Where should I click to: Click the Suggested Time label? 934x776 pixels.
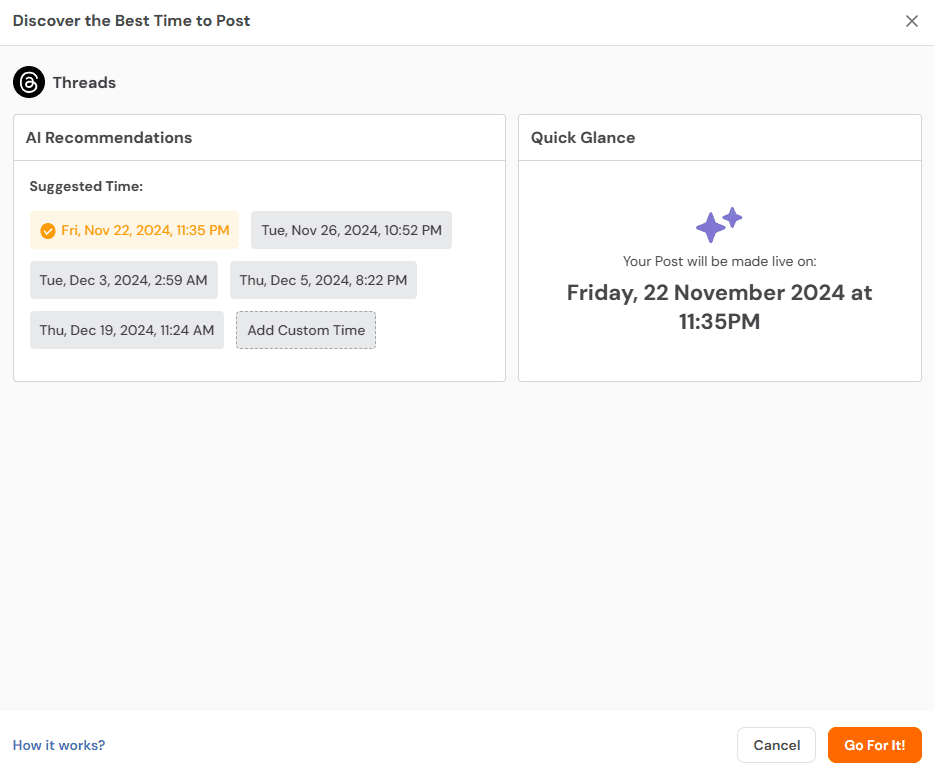pos(86,186)
